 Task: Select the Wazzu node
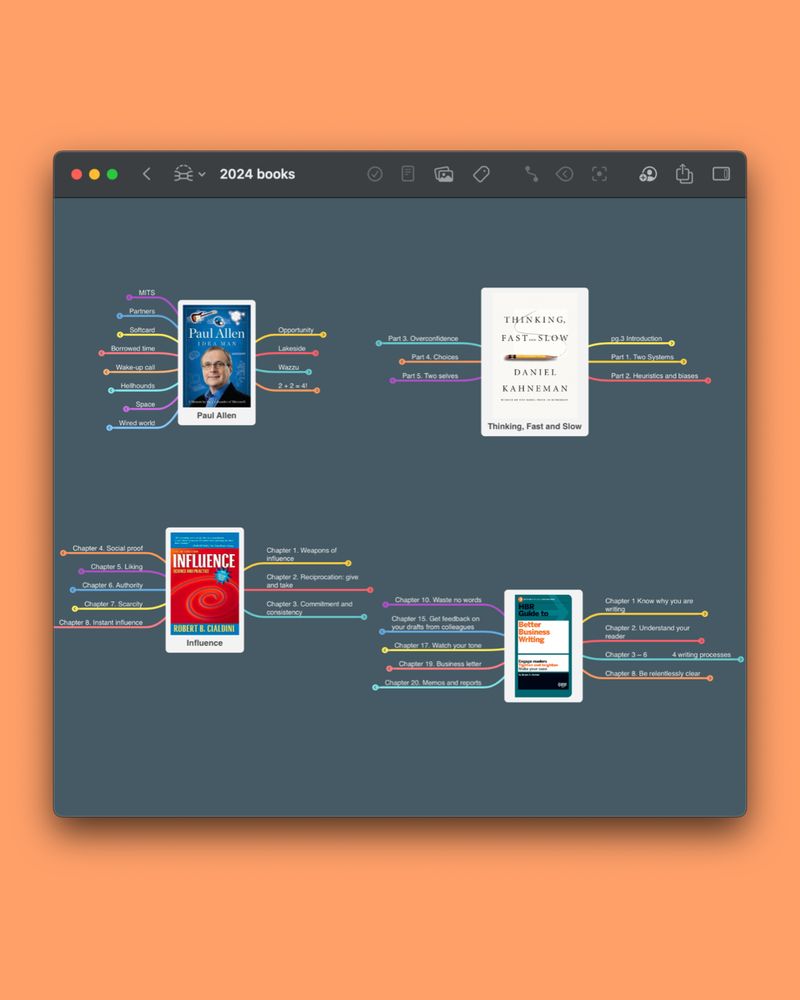[288, 367]
